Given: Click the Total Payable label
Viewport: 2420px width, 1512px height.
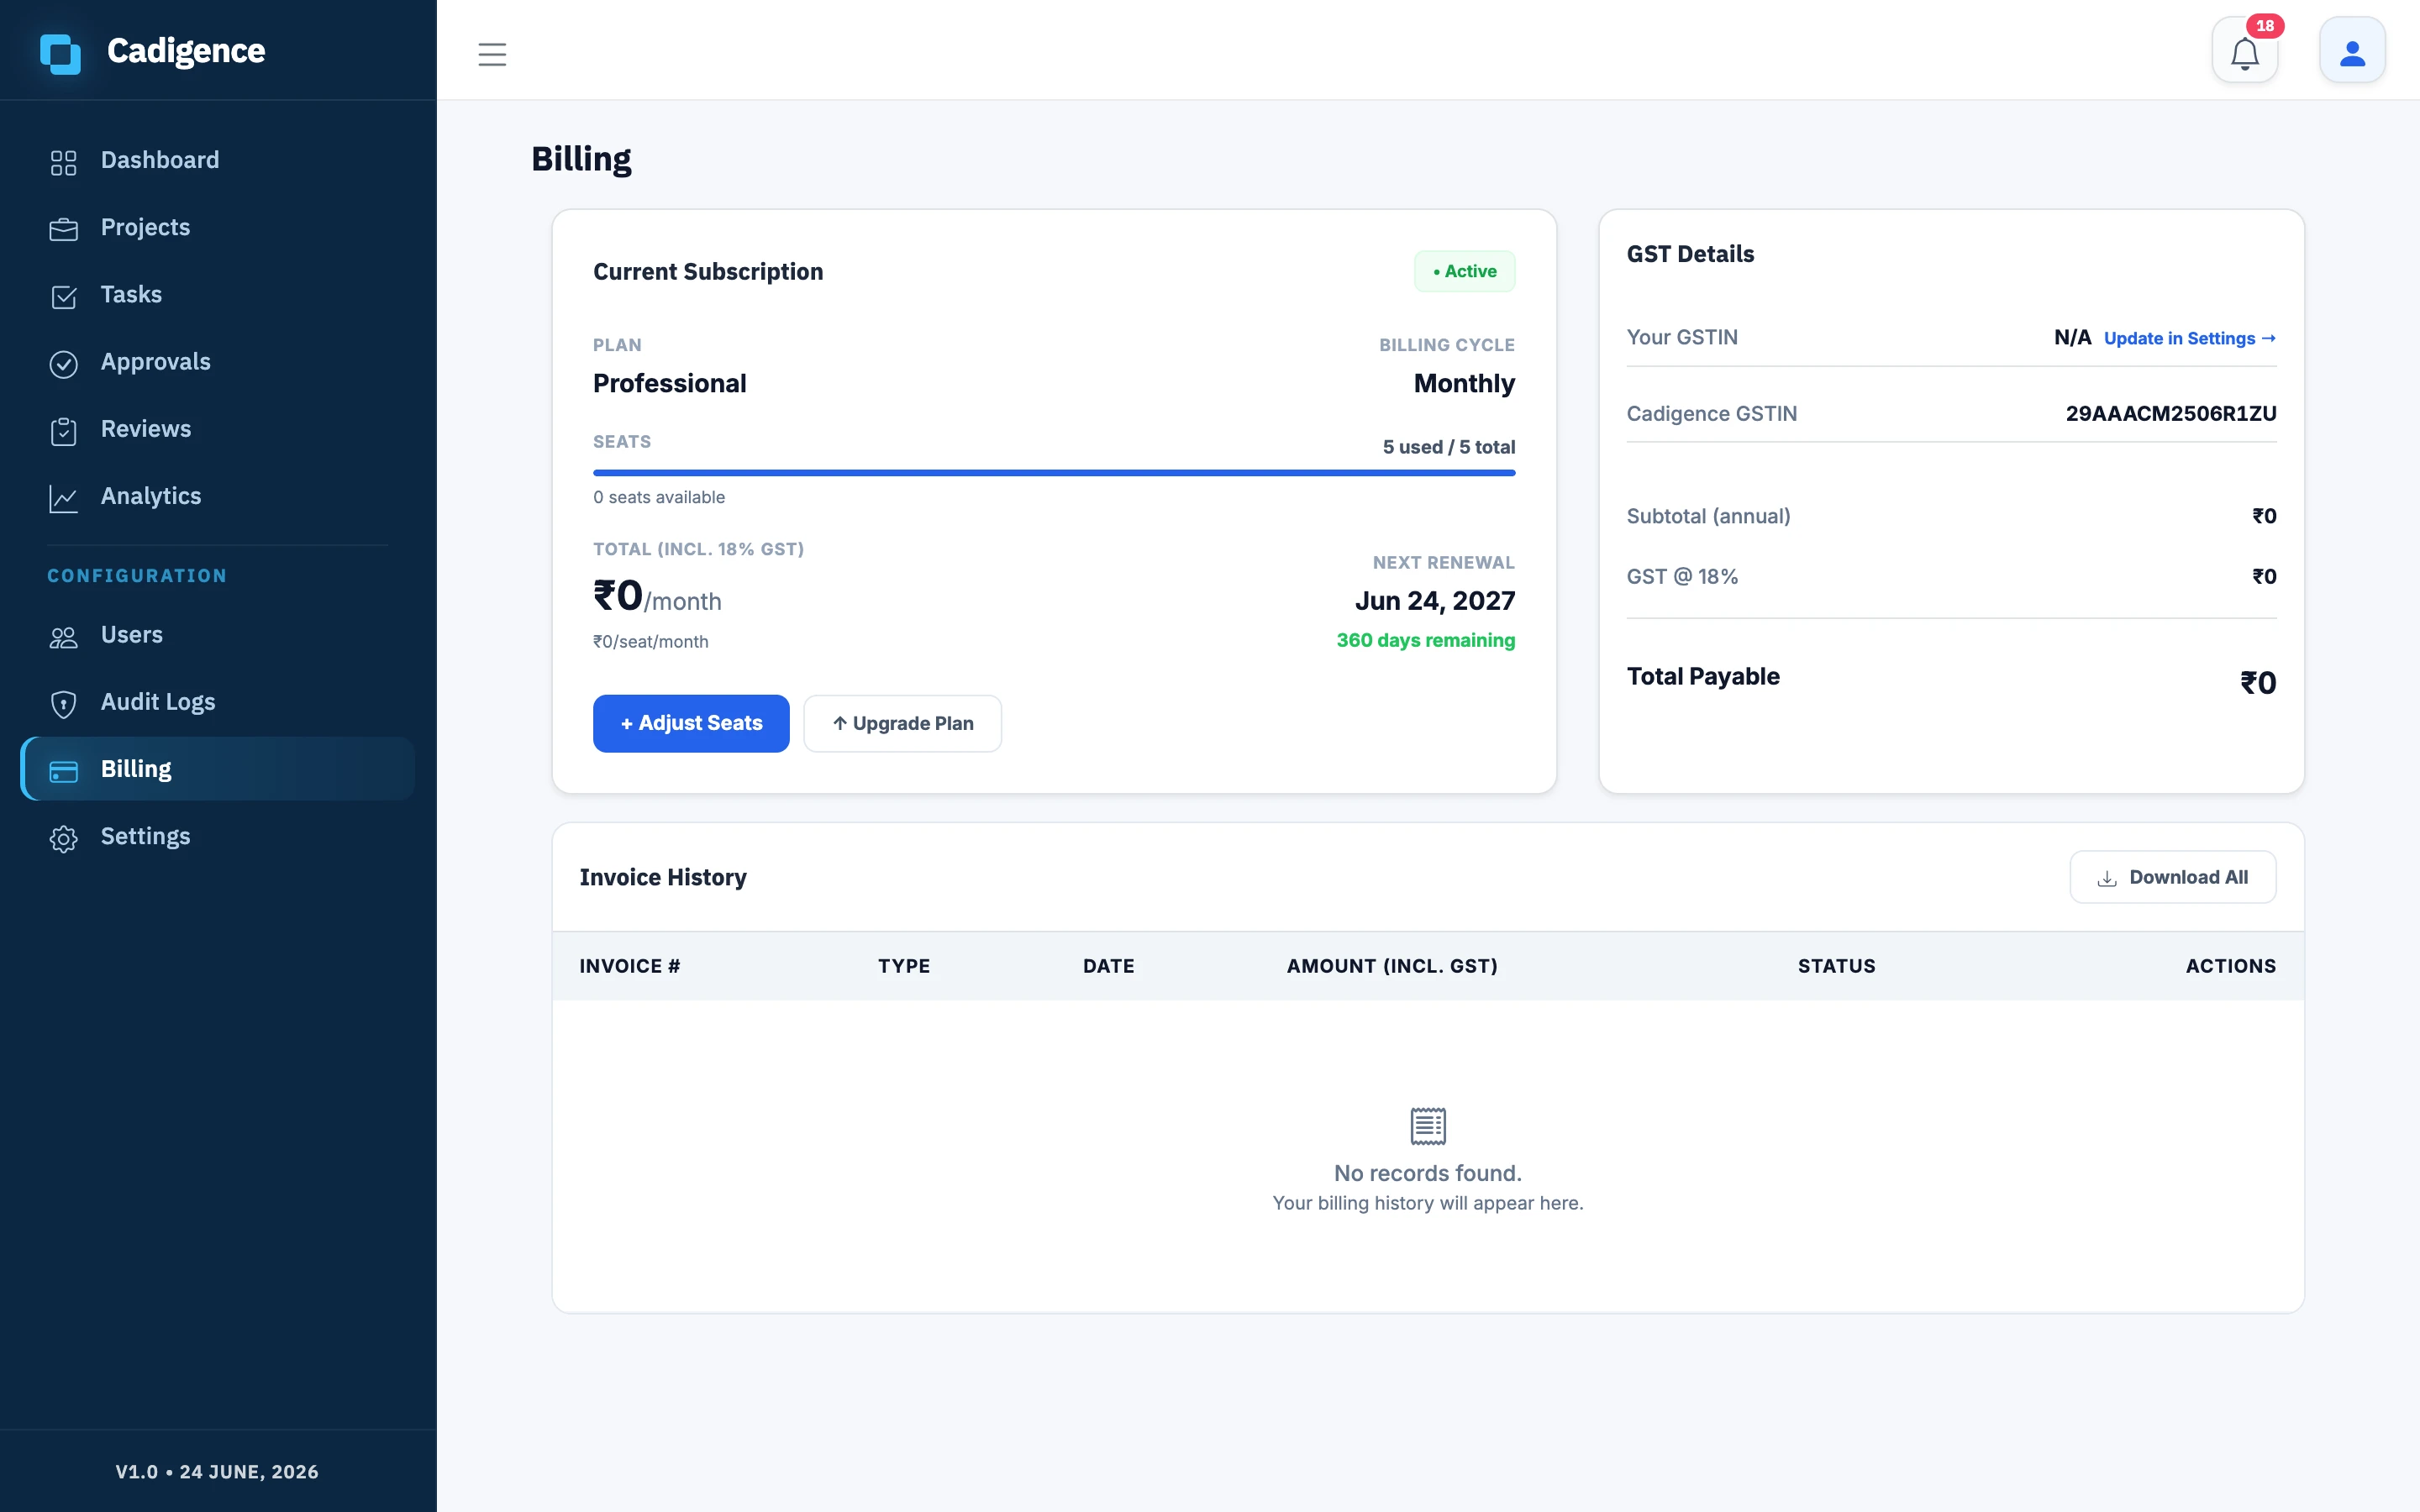Looking at the screenshot, I should [x=1703, y=676].
